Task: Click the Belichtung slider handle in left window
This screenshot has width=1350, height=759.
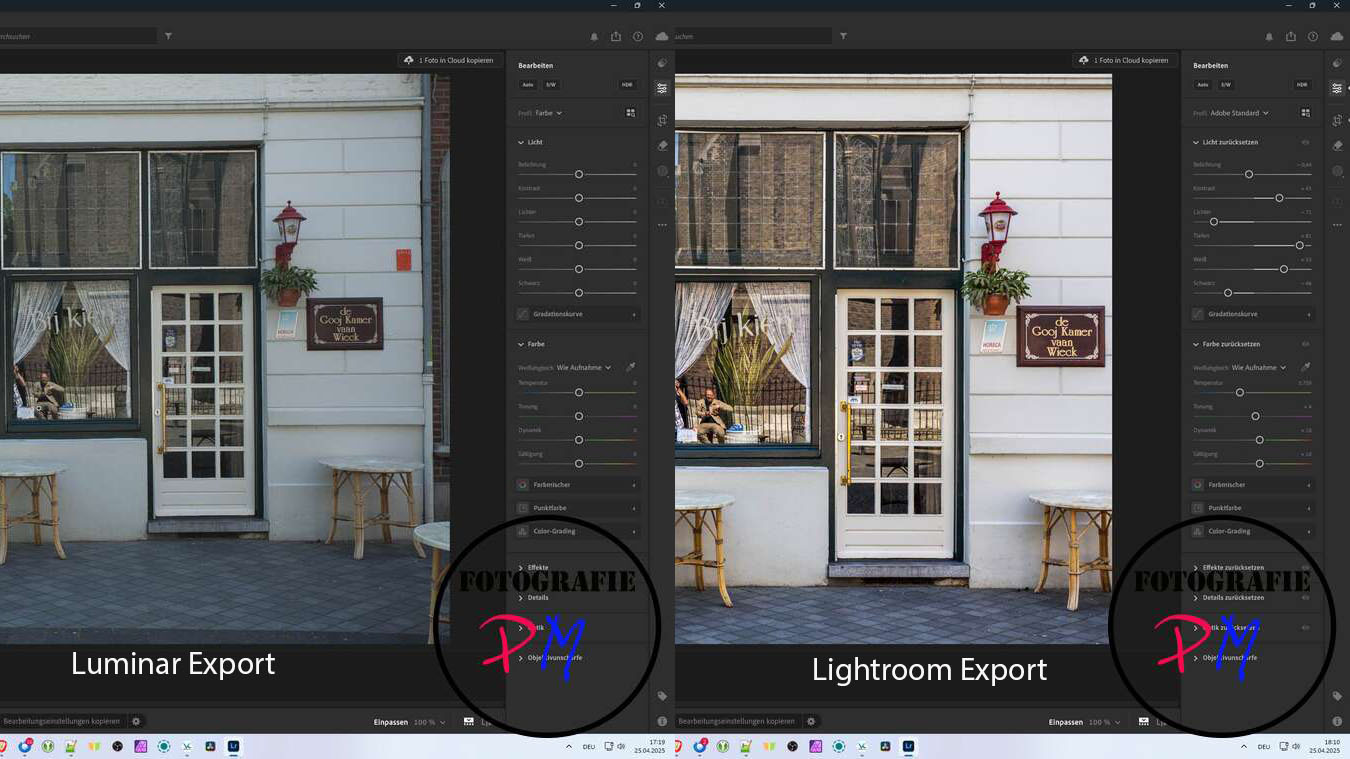Action: tap(579, 174)
